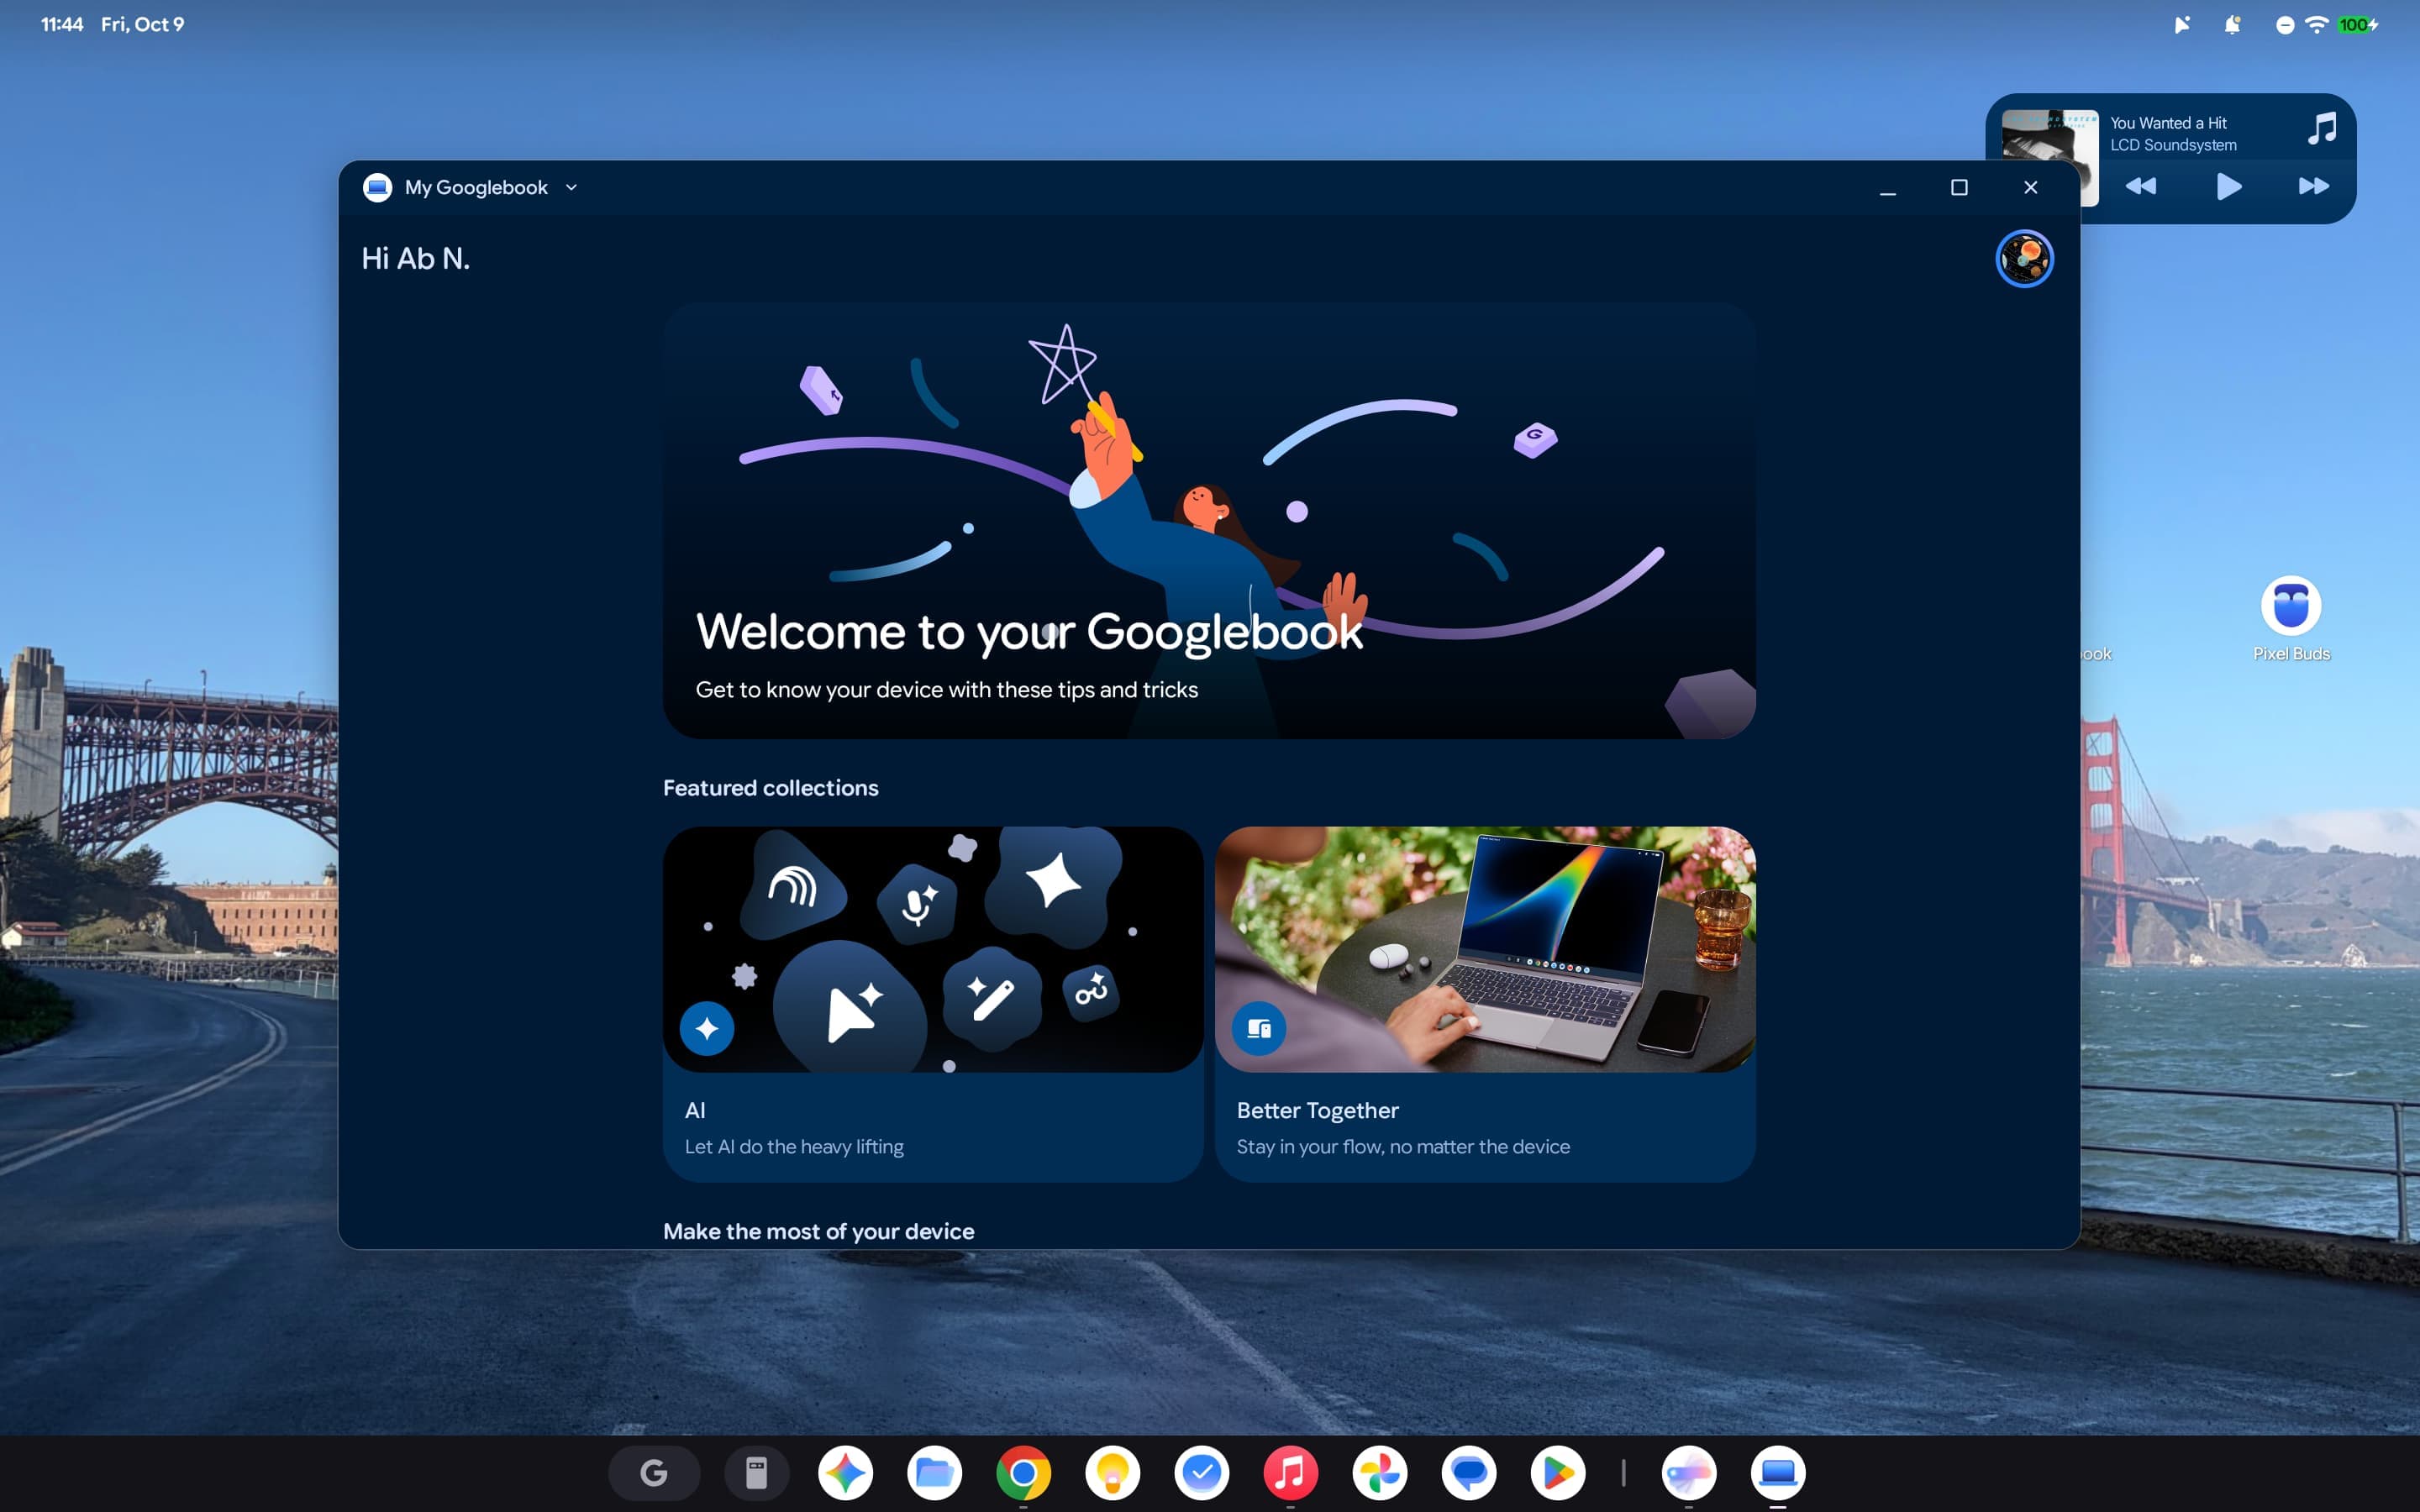The image size is (2420, 1512).
Task: Open the Google search pill in the dock
Action: (654, 1472)
